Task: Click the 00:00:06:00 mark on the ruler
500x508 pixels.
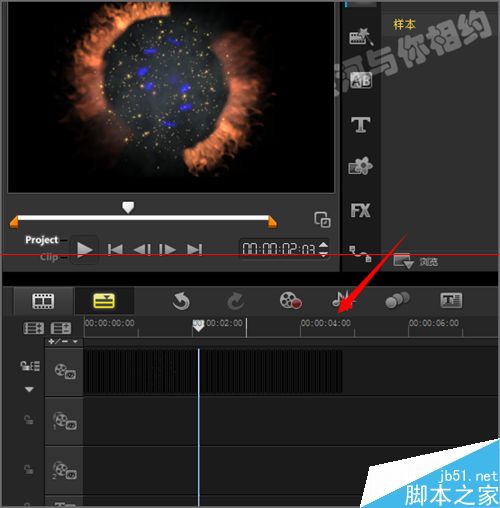Action: click(434, 323)
